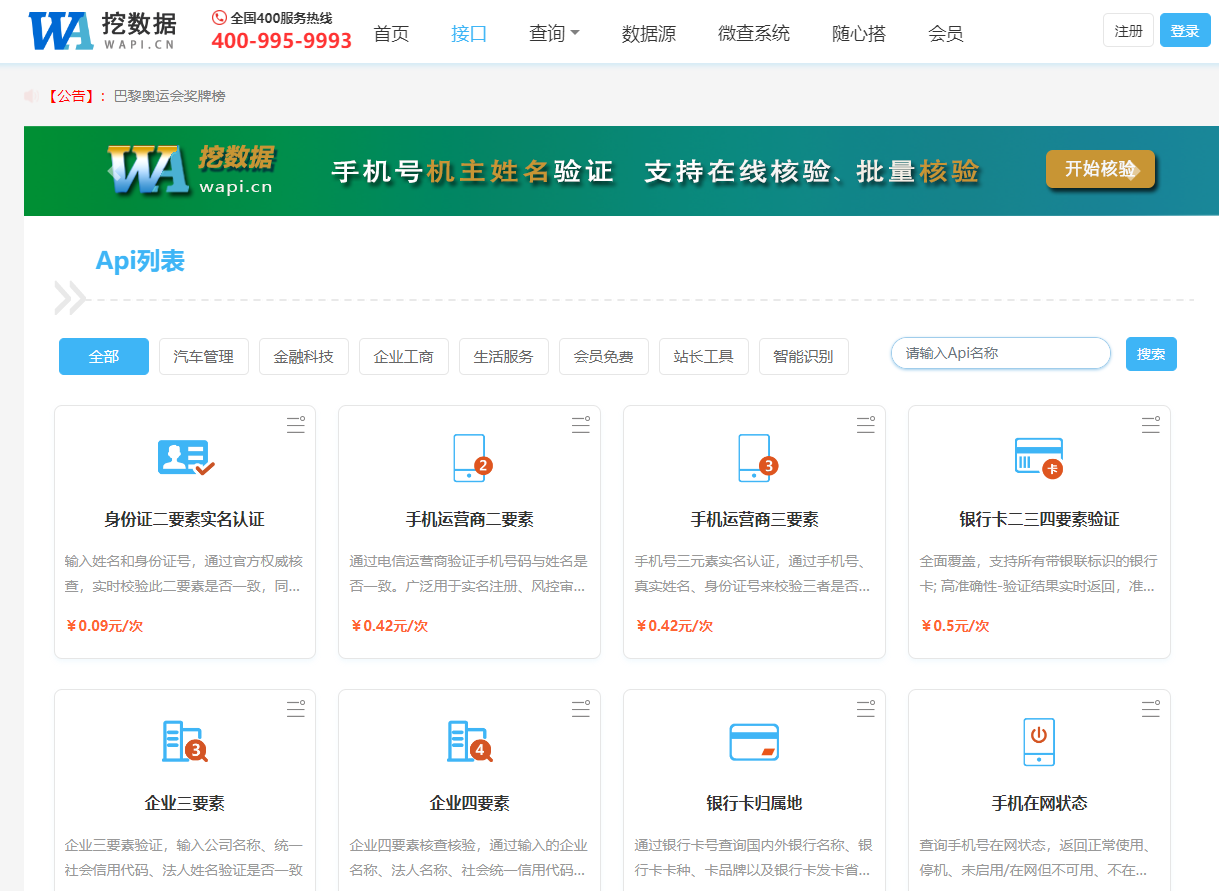
Task: Open the menu icon on 企业四要素 card
Action: [581, 709]
